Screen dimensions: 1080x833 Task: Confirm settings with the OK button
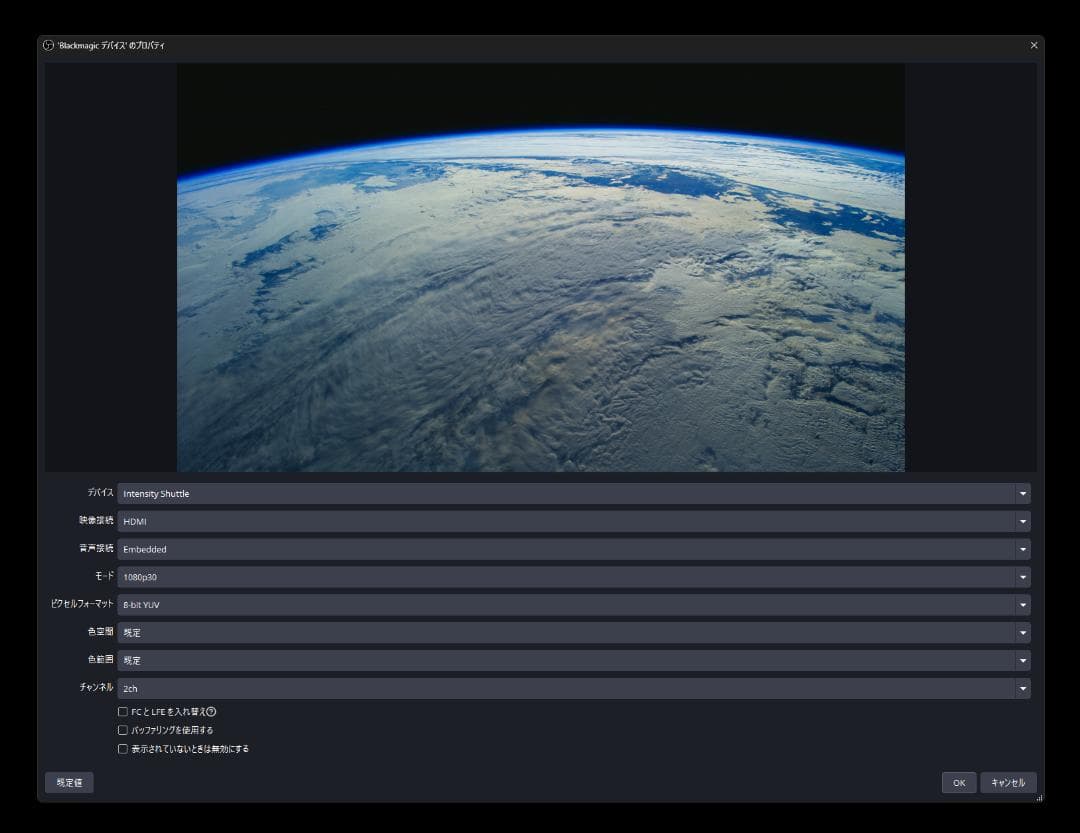(x=958, y=783)
